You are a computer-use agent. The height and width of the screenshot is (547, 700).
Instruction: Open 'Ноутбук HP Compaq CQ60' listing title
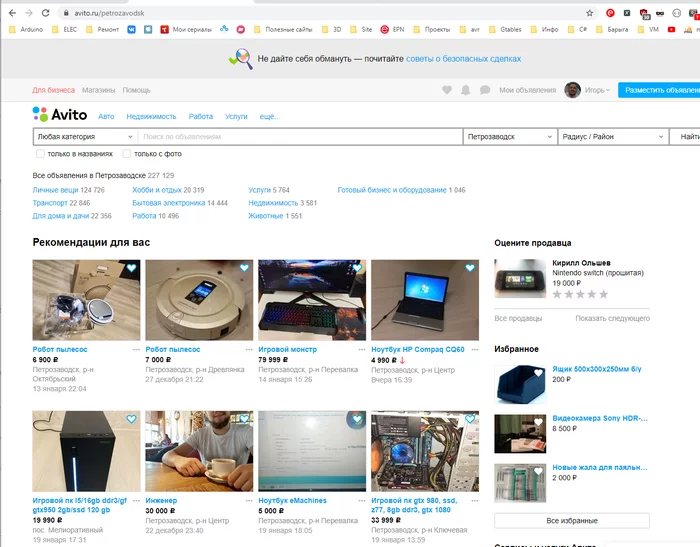click(418, 350)
